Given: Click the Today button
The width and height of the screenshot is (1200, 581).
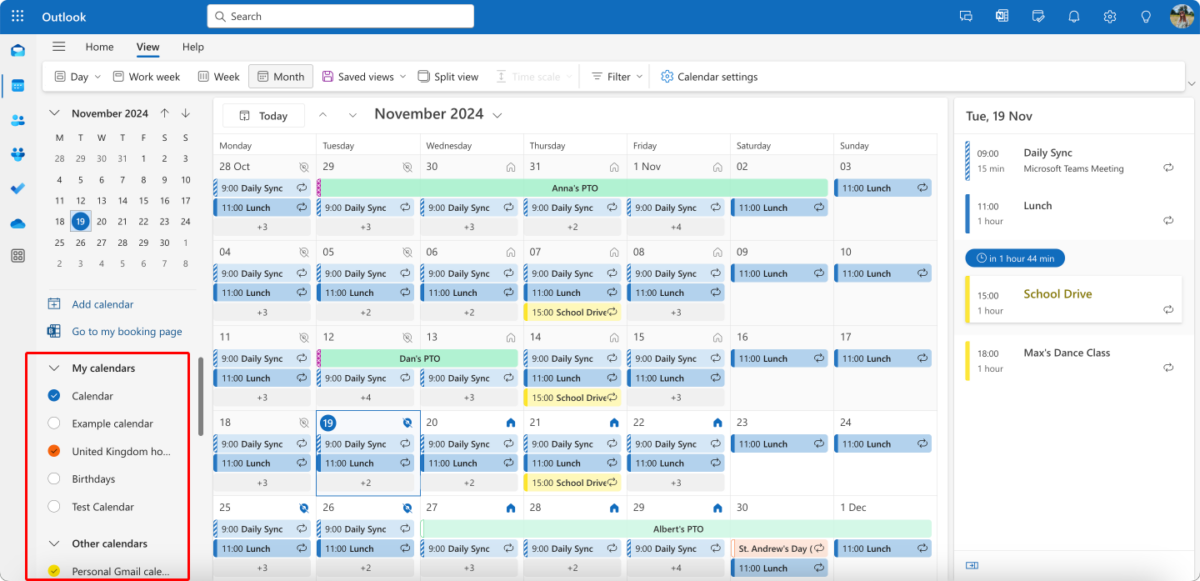Looking at the screenshot, I should [x=263, y=115].
